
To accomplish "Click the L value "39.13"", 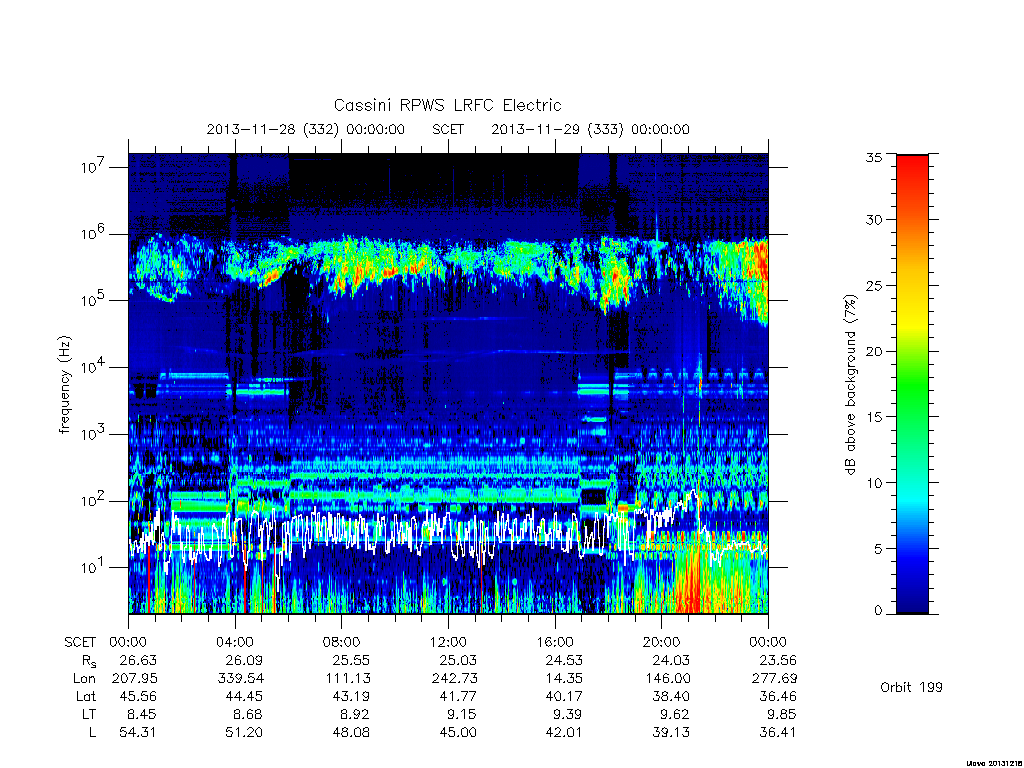I will (671, 732).
